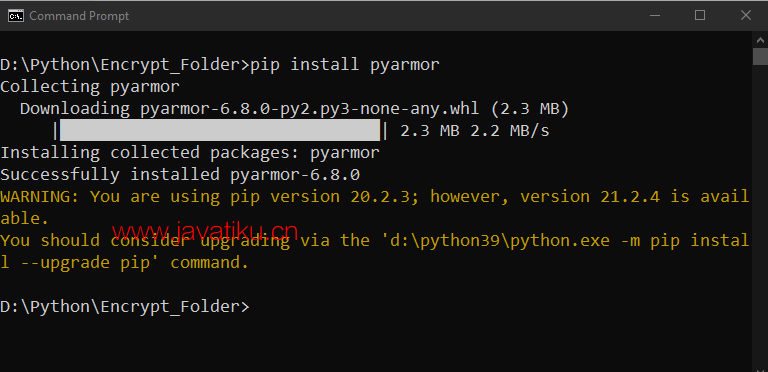Click the pyarmor-6.8.0-py2.py3-none-any.whl filename

[310, 109]
